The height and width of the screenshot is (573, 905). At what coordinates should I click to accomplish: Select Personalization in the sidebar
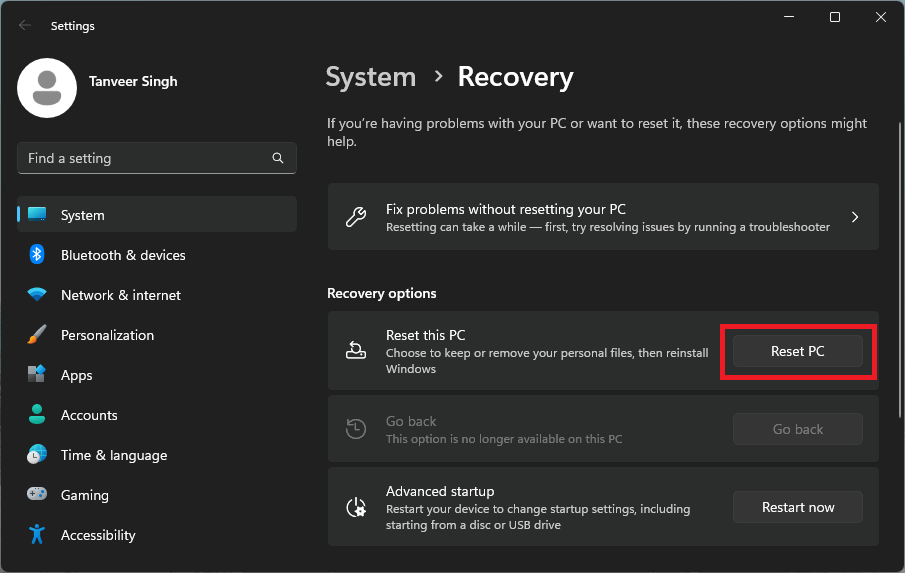tap(157, 335)
